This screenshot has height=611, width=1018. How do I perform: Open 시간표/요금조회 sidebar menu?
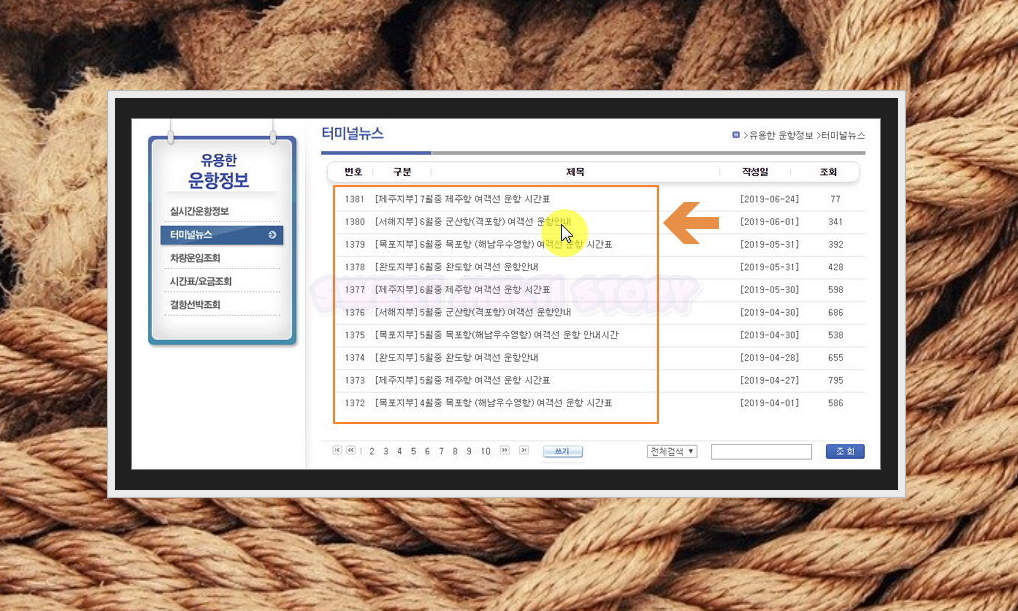201,281
